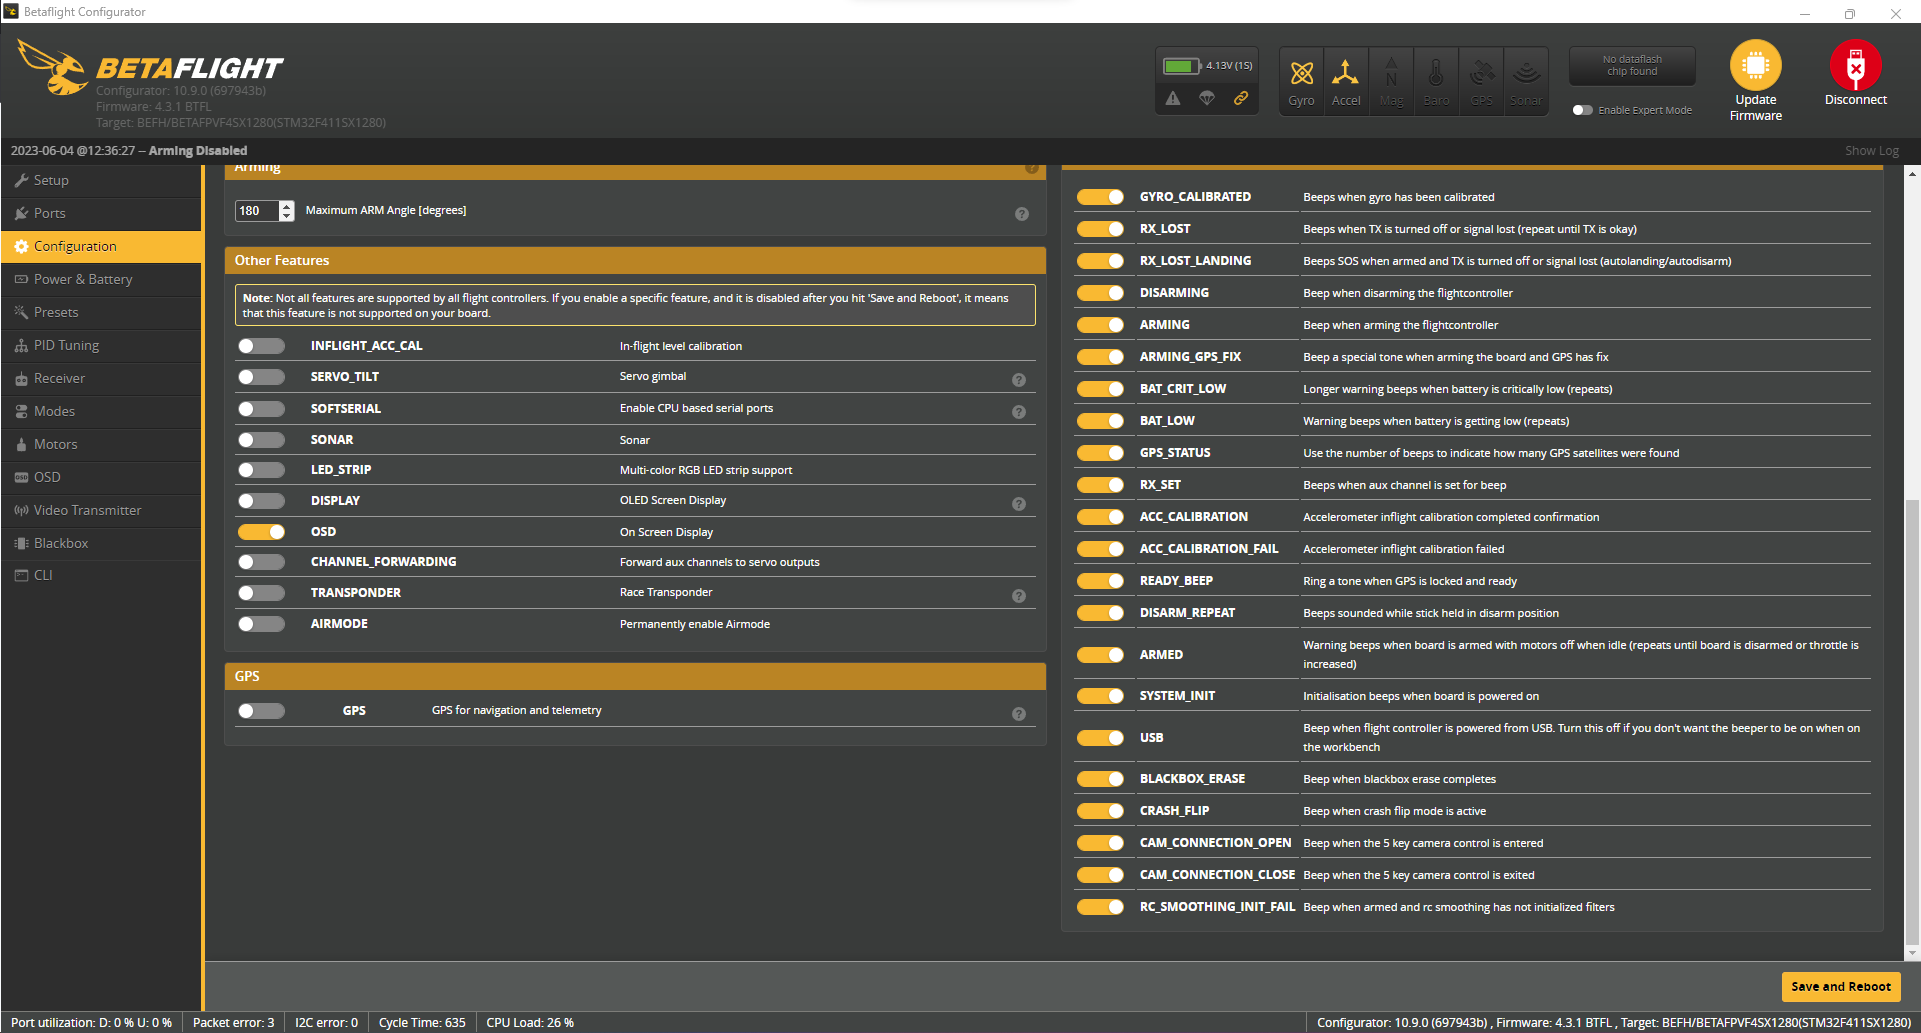Show help for GPS feature
The image size is (1921, 1033).
tap(1019, 714)
